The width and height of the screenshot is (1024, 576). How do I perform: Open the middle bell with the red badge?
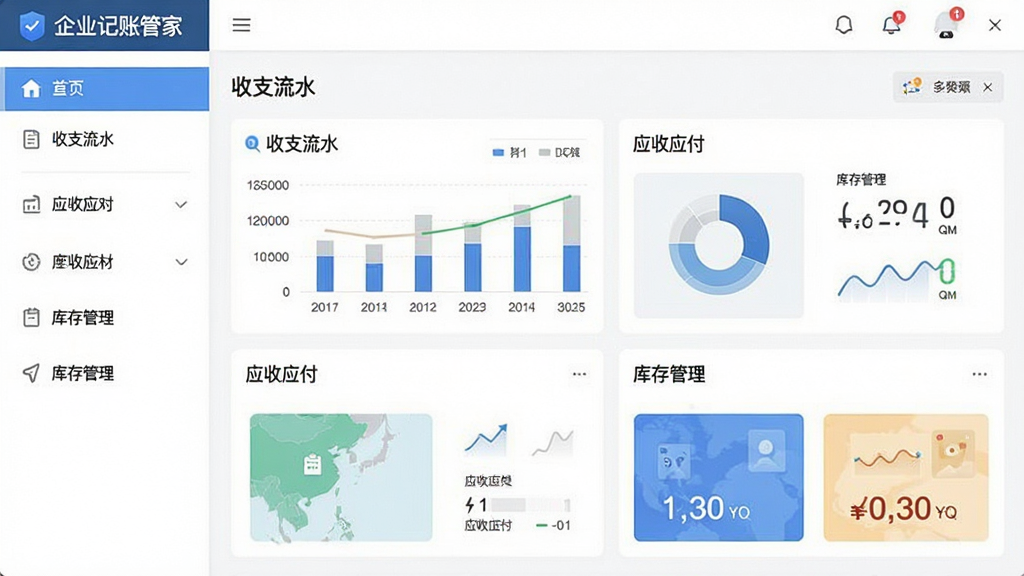click(x=892, y=24)
